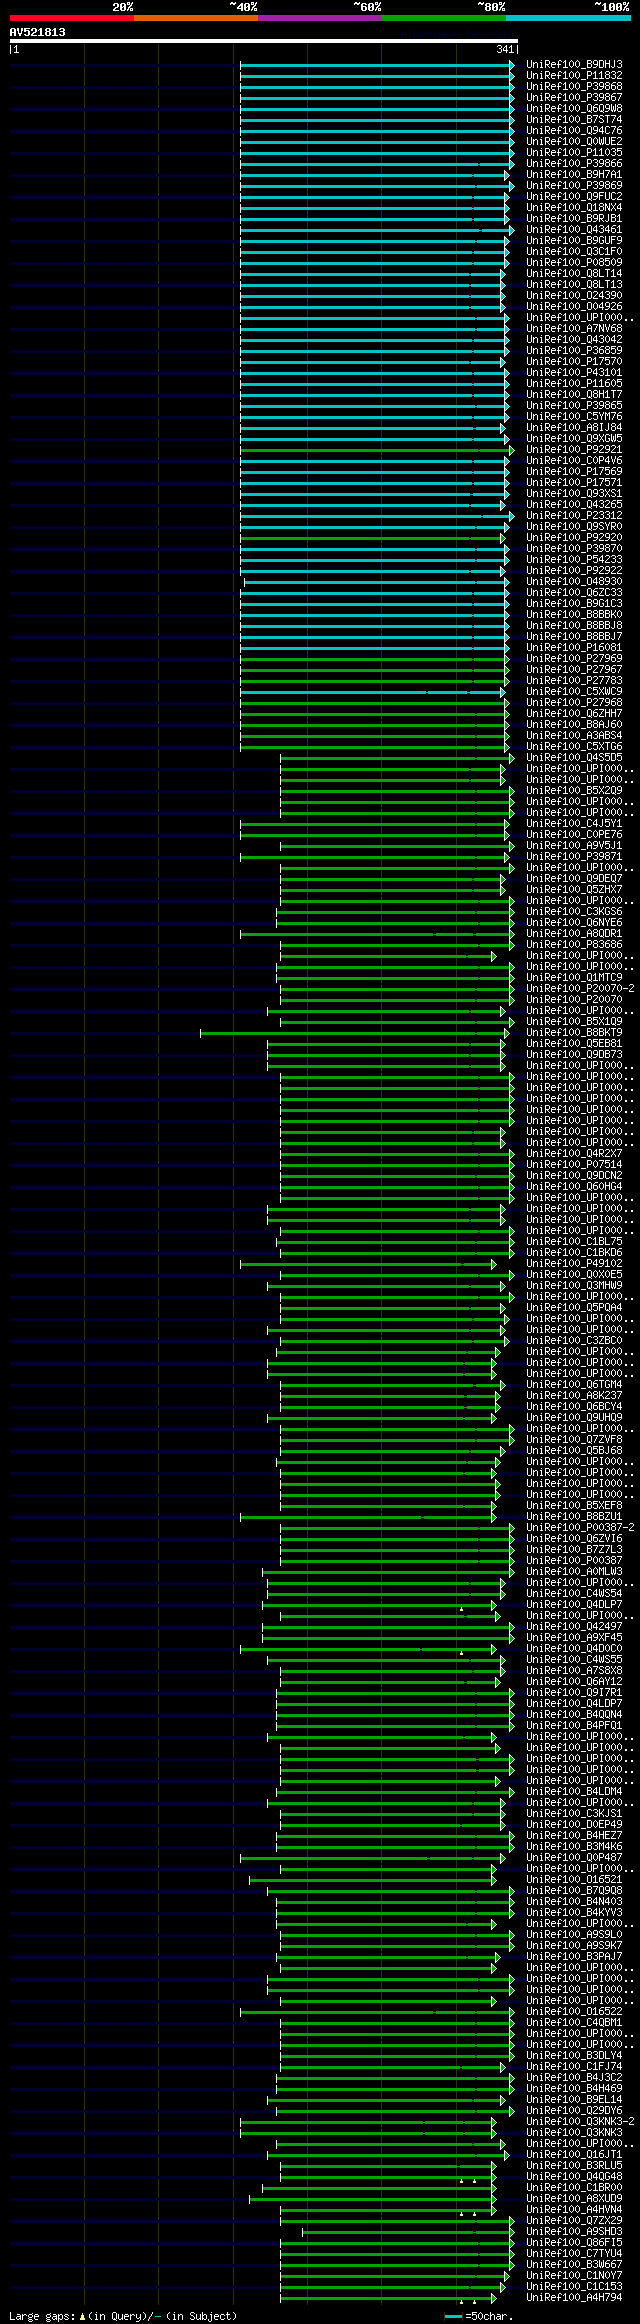Select hit label UniRef100_P54233
640x2324 pixels.
click(574, 559)
